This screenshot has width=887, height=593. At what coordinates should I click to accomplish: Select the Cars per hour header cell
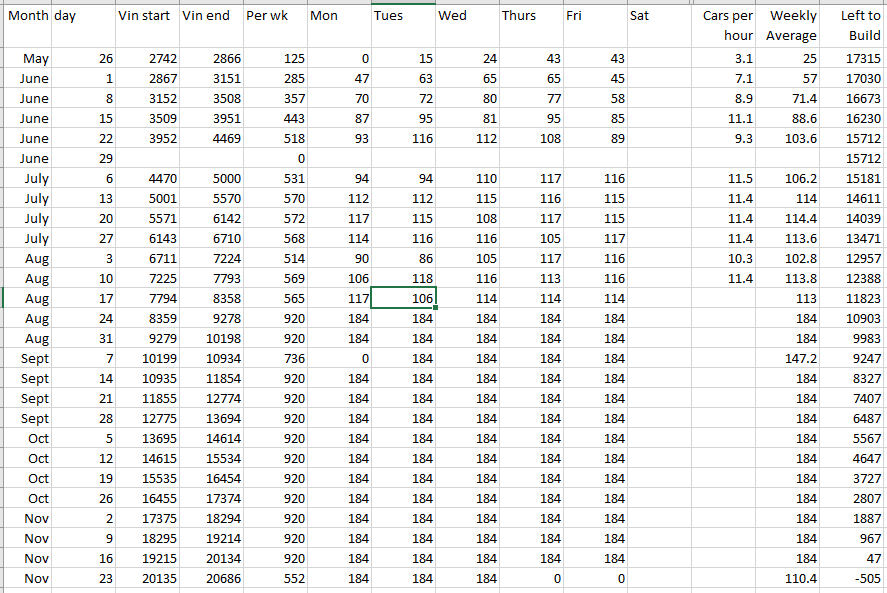[x=726, y=26]
